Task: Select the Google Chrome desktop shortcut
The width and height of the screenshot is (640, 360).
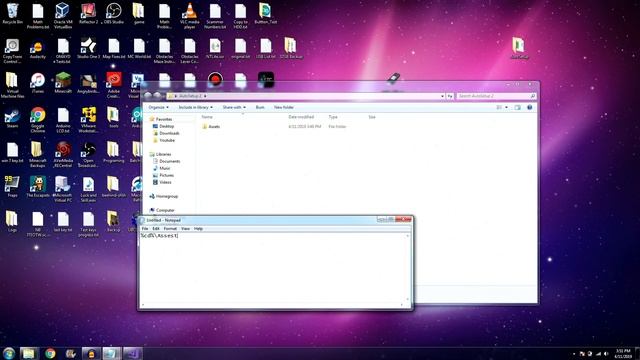Action: pos(38,120)
